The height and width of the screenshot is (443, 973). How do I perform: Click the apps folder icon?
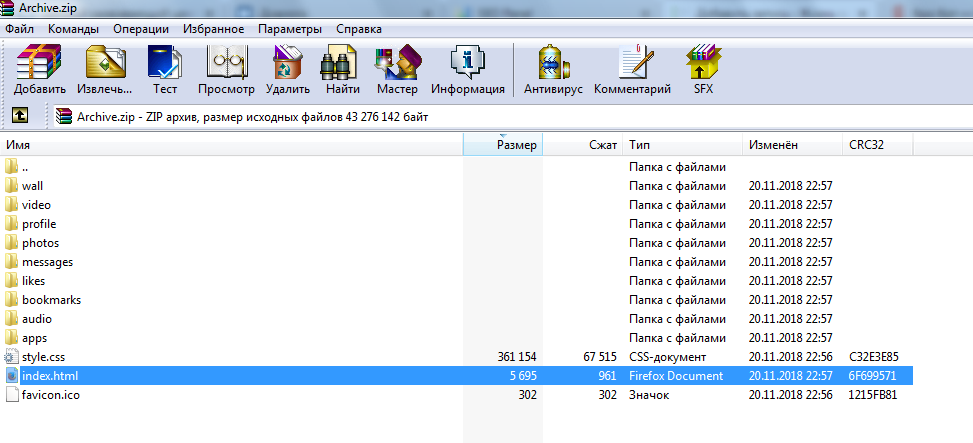(x=11, y=338)
